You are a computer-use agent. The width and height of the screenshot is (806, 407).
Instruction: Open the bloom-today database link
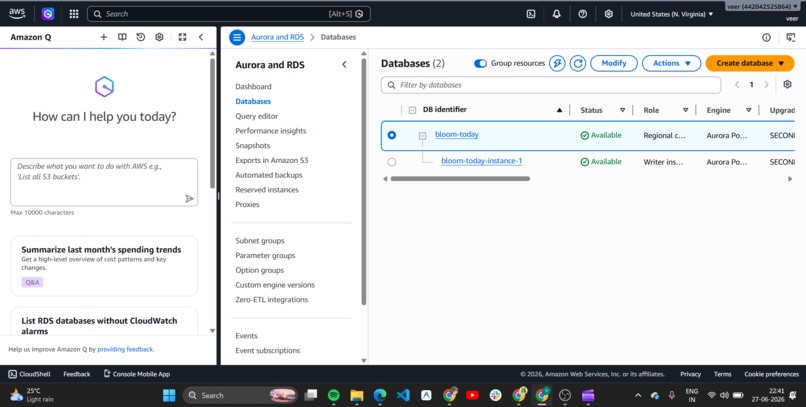456,134
